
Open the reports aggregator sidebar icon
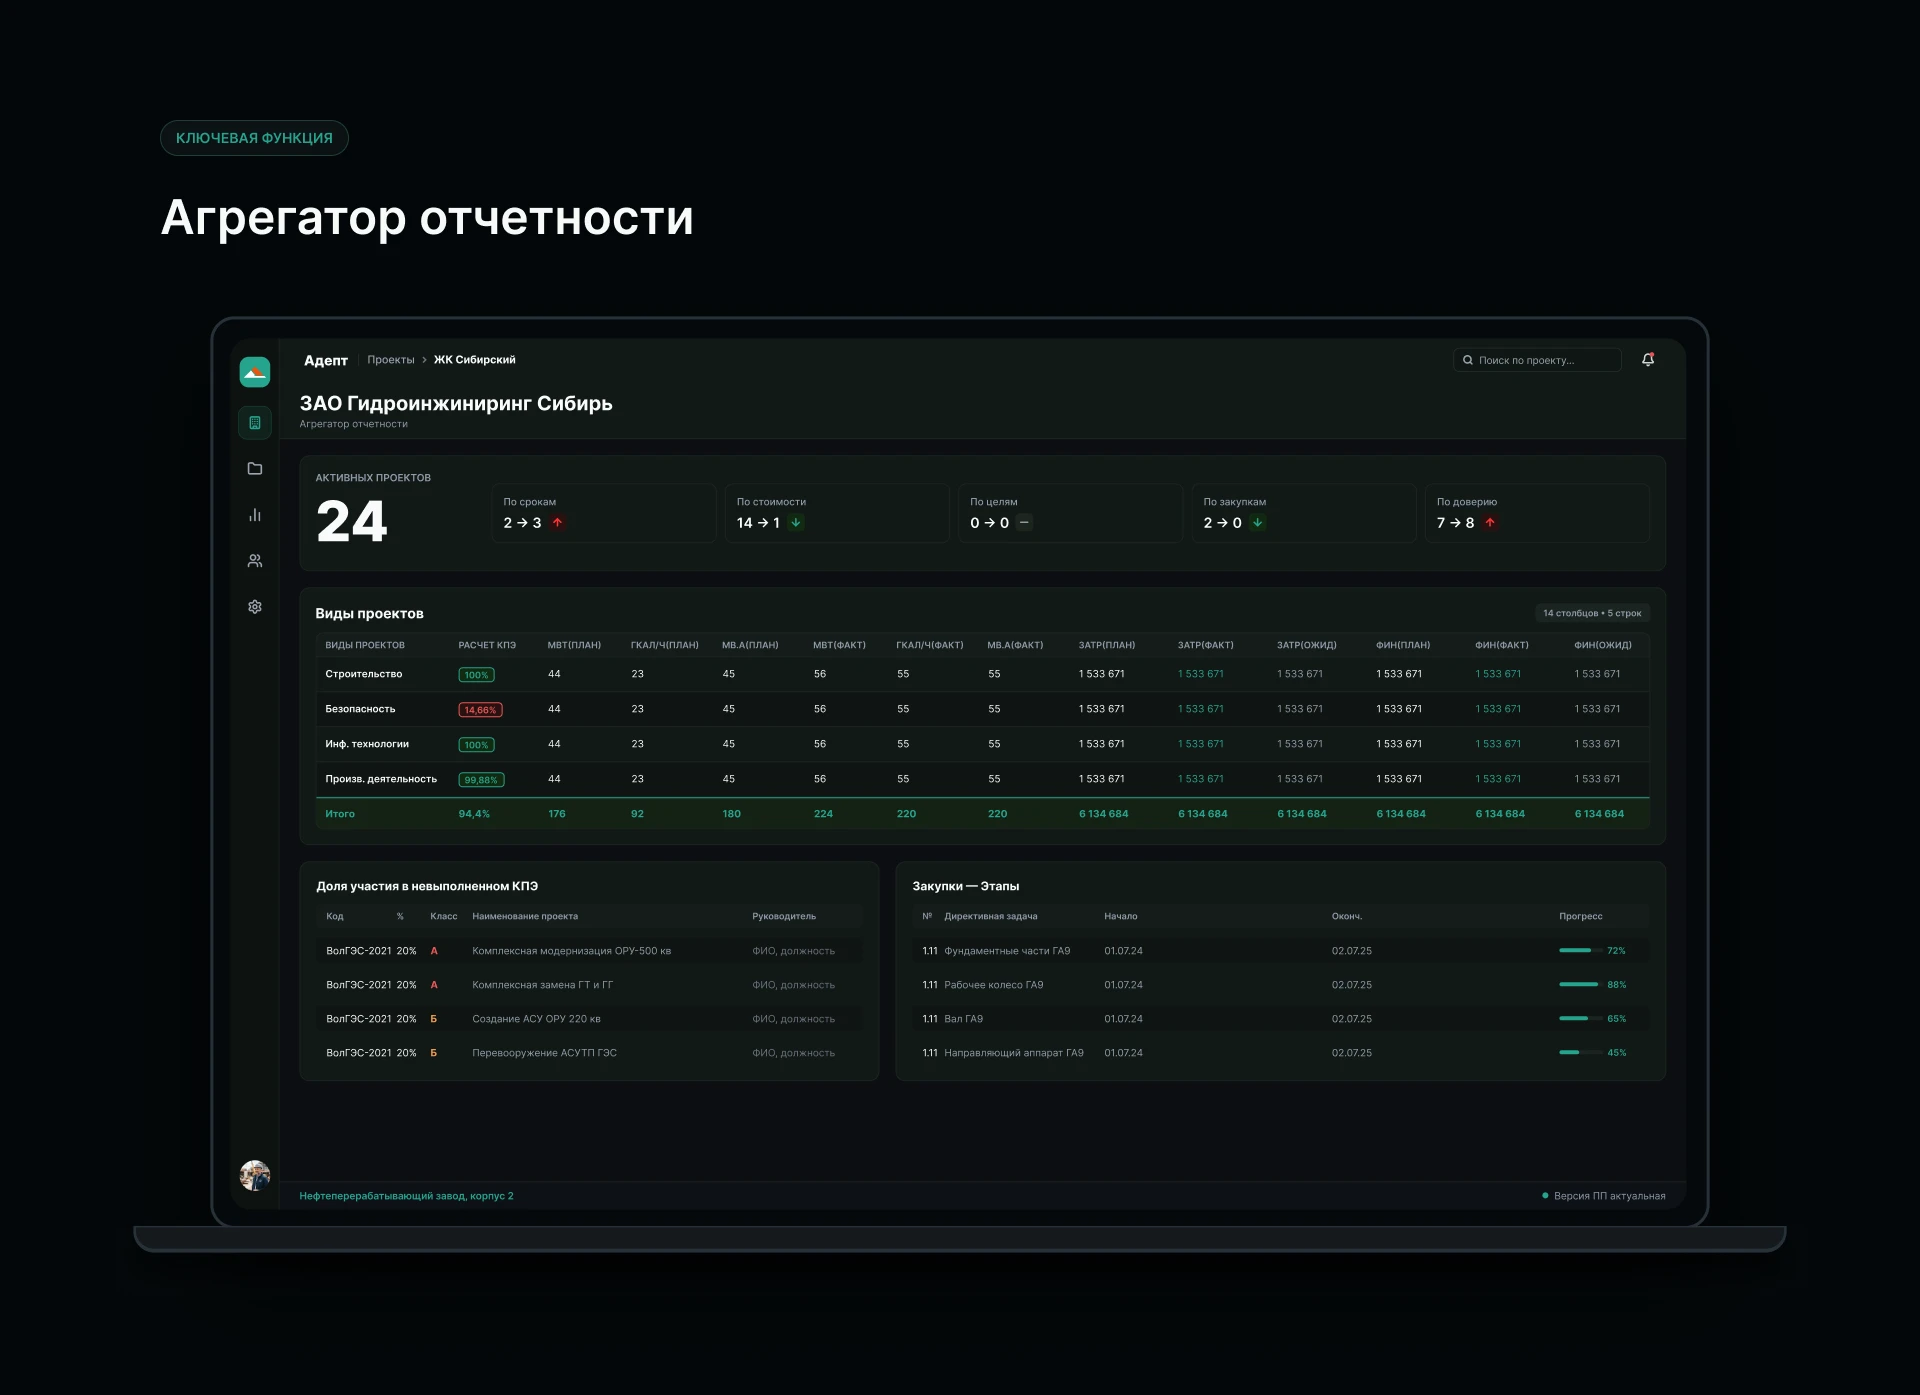point(255,423)
